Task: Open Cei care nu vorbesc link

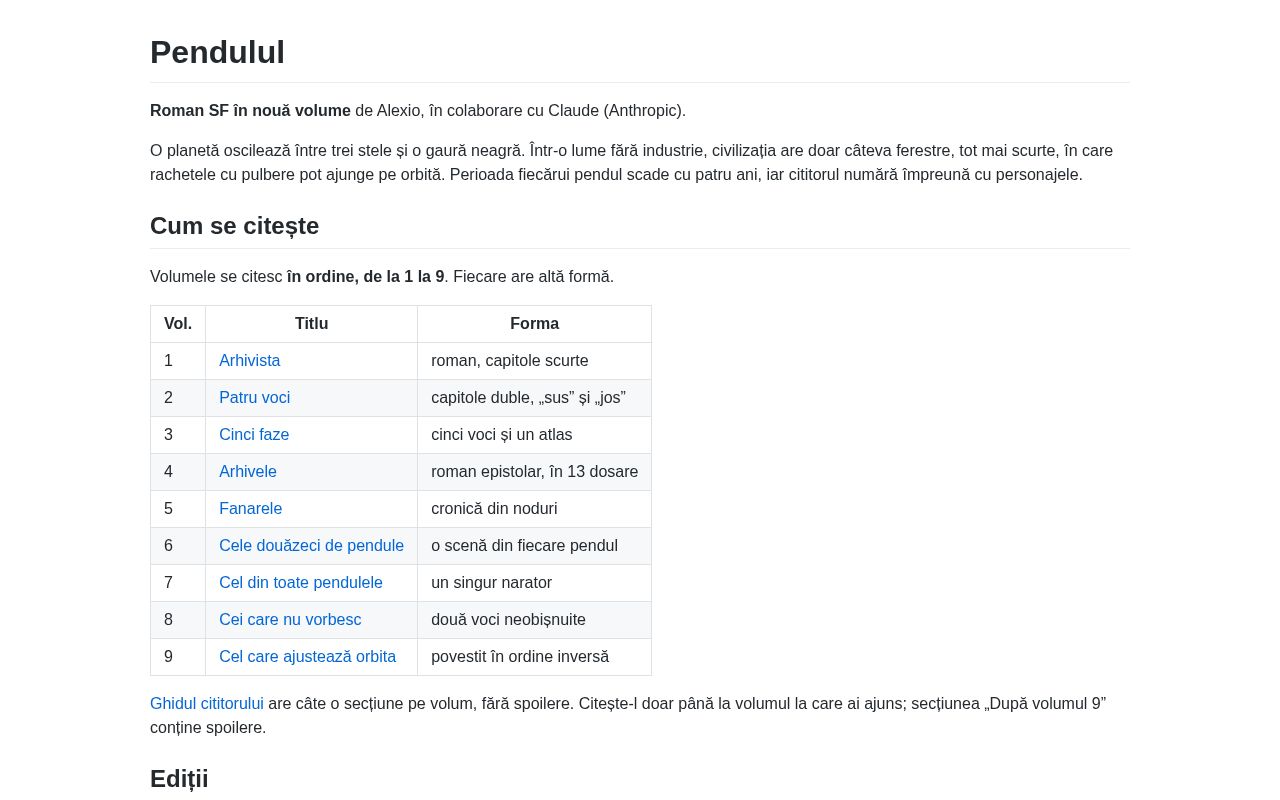Action: point(290,620)
